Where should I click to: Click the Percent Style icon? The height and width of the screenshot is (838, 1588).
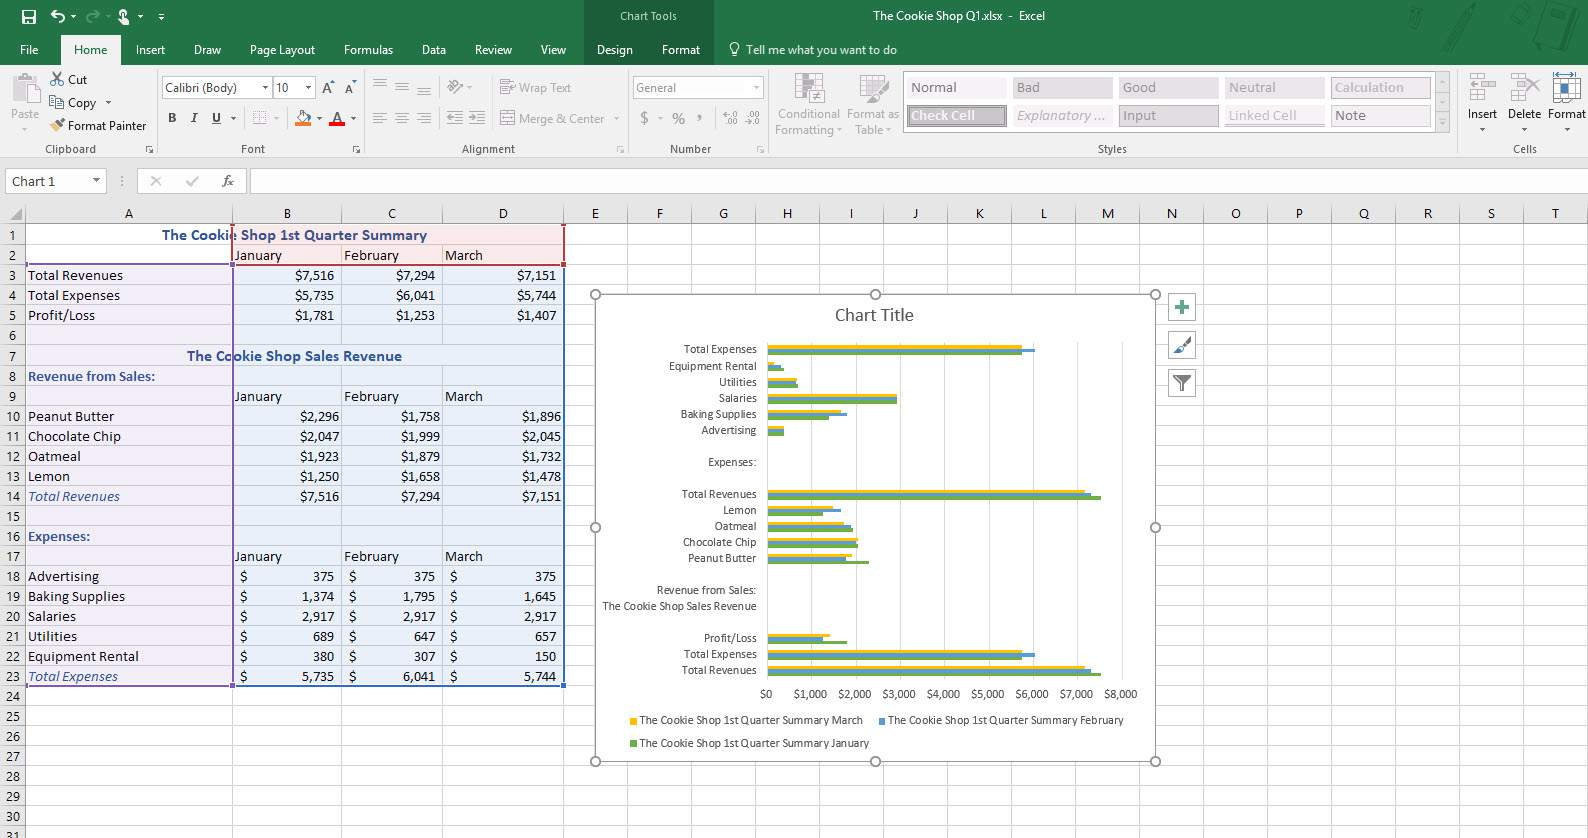pos(678,118)
